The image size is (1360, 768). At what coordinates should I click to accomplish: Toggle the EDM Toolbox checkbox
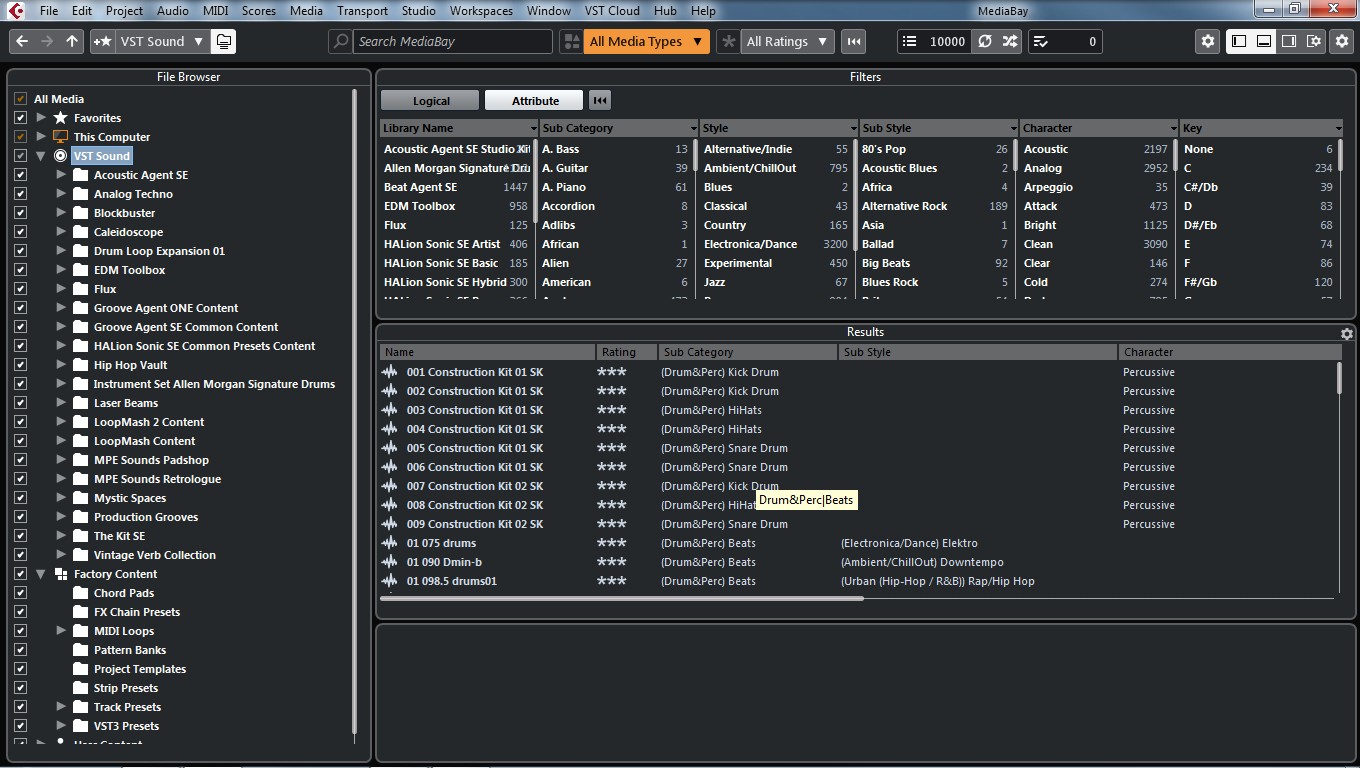coord(20,270)
